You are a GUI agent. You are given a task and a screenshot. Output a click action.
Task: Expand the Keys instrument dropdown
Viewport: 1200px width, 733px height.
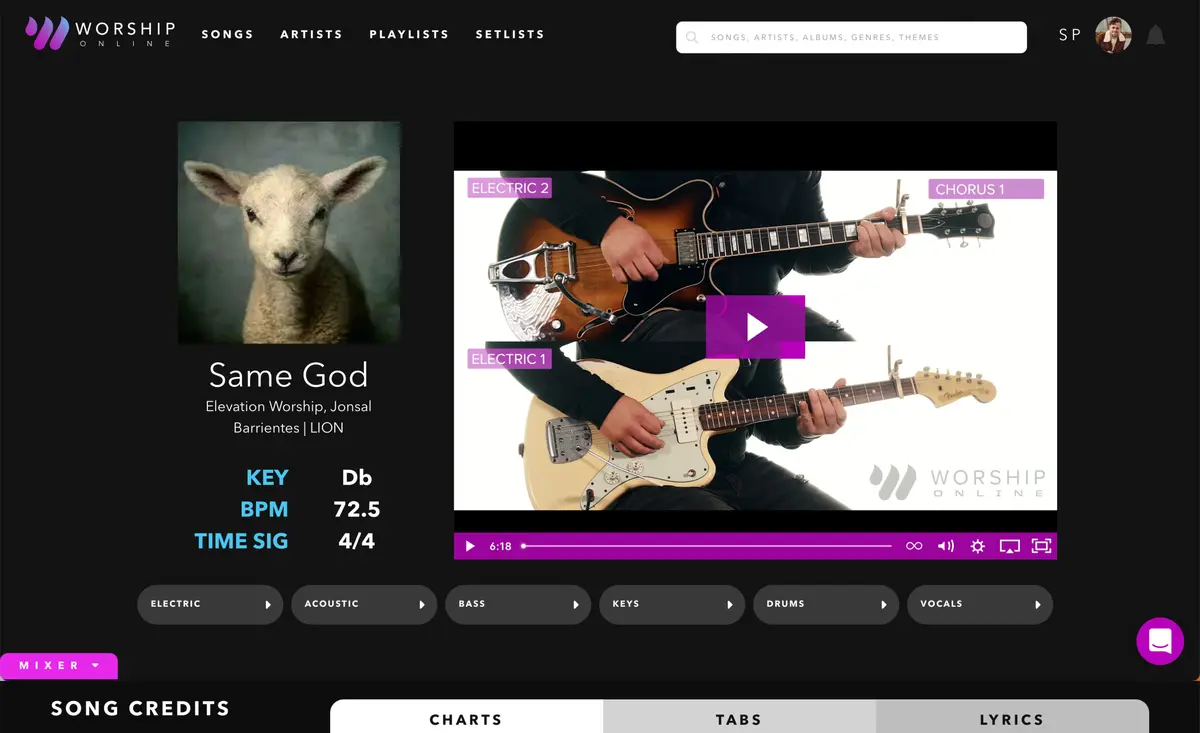(x=672, y=604)
